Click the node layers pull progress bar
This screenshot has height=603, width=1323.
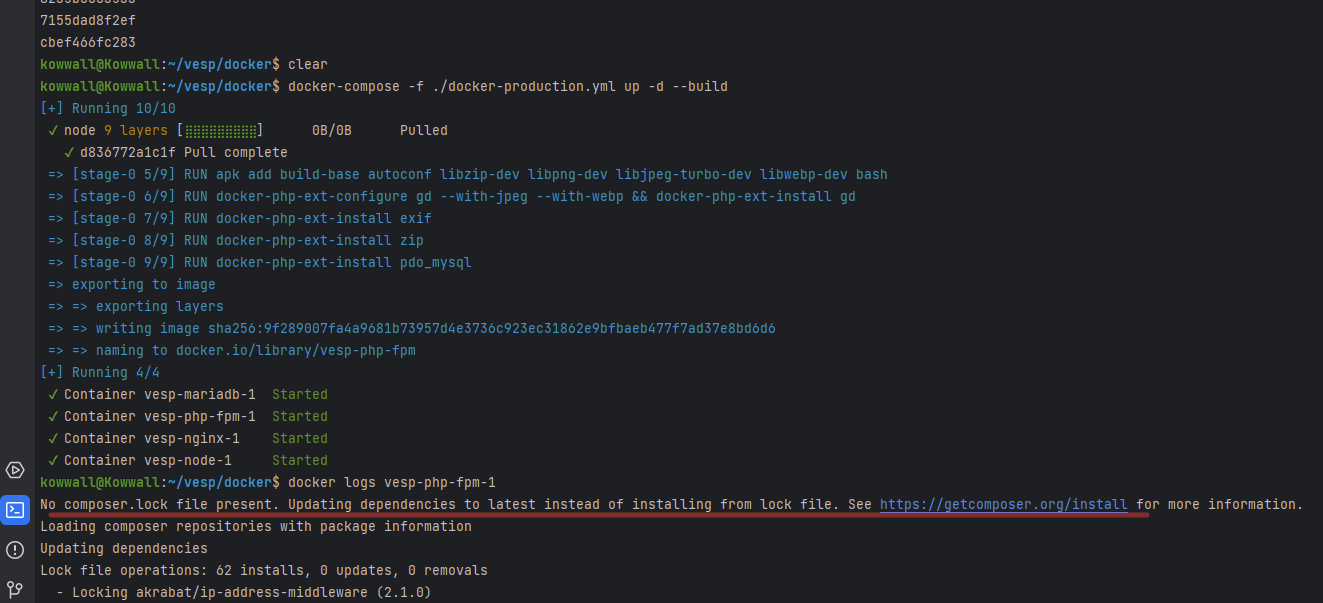pos(220,130)
